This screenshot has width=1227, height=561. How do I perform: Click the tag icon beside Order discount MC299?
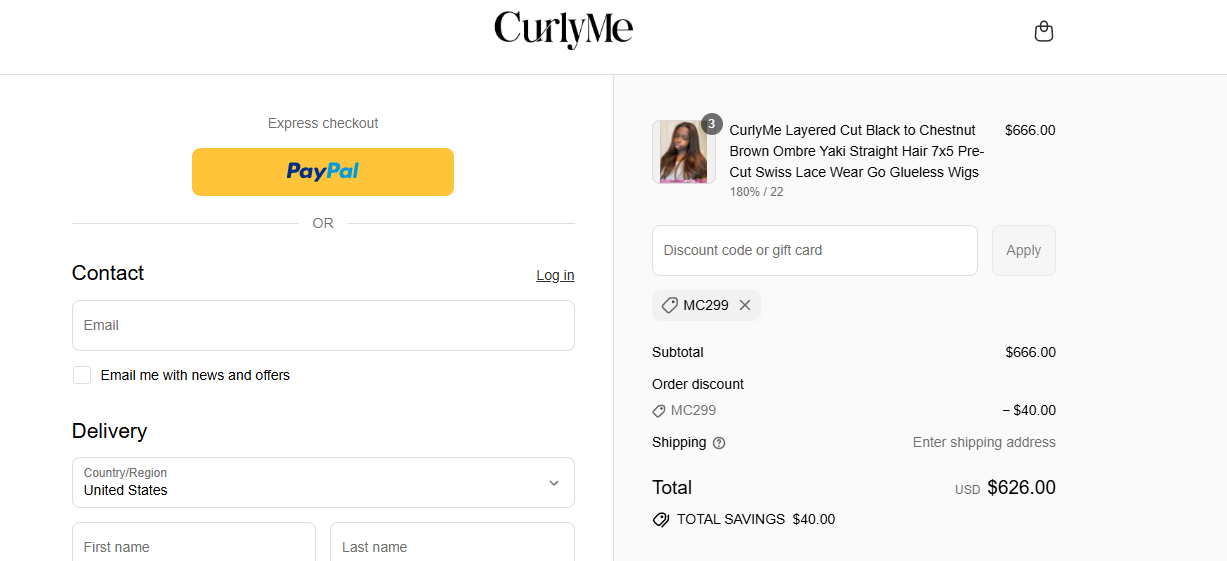[659, 411]
